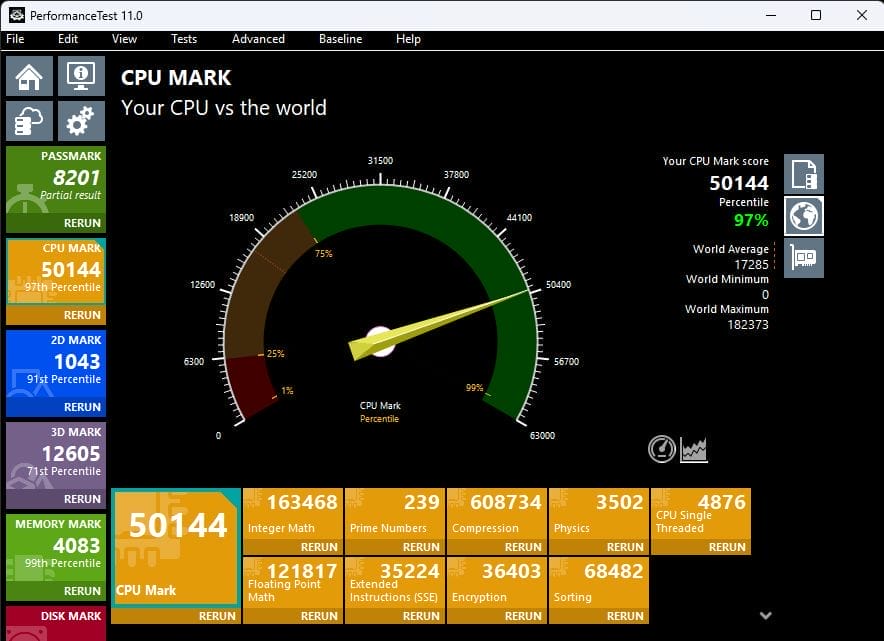The width and height of the screenshot is (884, 641).
Task: Expand the down chevron below results
Action: click(x=765, y=616)
